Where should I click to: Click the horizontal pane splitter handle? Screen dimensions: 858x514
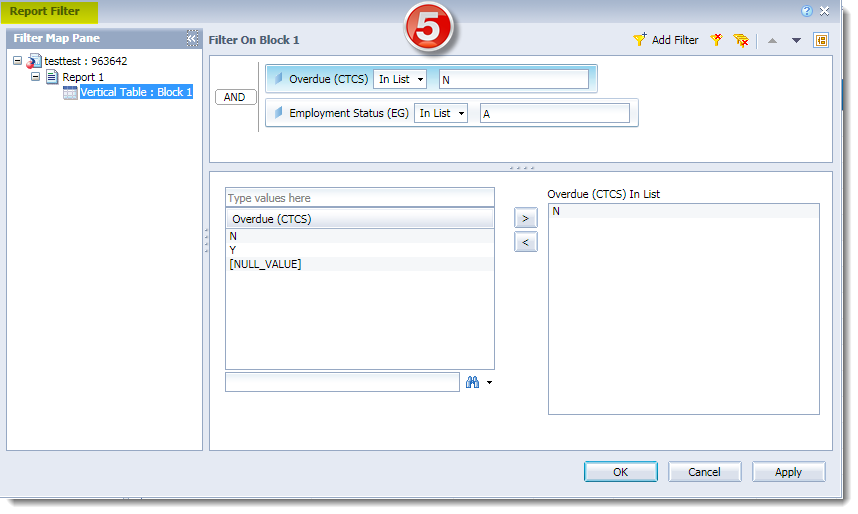point(521,168)
